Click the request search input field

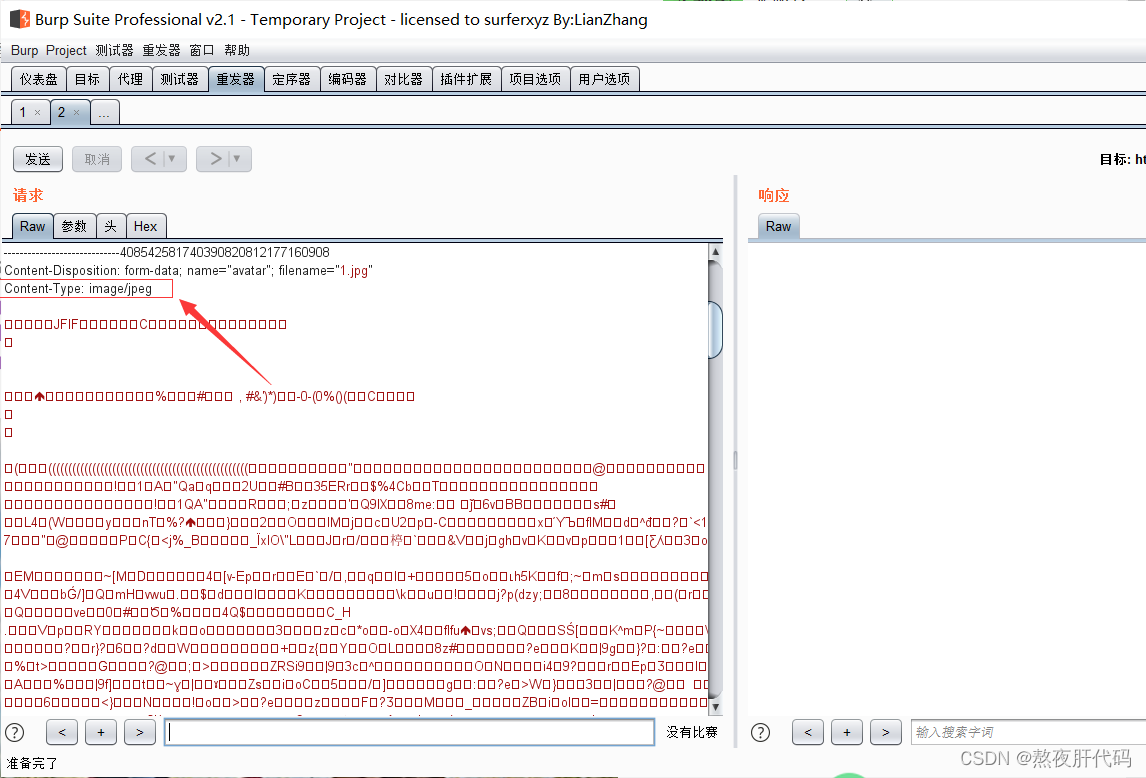pos(409,732)
